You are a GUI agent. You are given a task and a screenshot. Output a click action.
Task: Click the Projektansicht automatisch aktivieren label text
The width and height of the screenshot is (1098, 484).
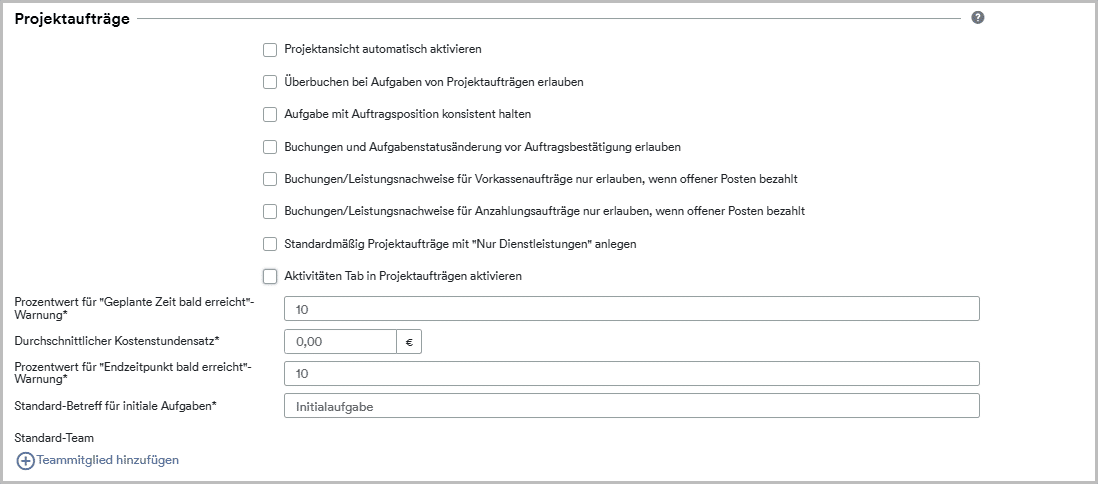pyautogui.click(x=383, y=50)
